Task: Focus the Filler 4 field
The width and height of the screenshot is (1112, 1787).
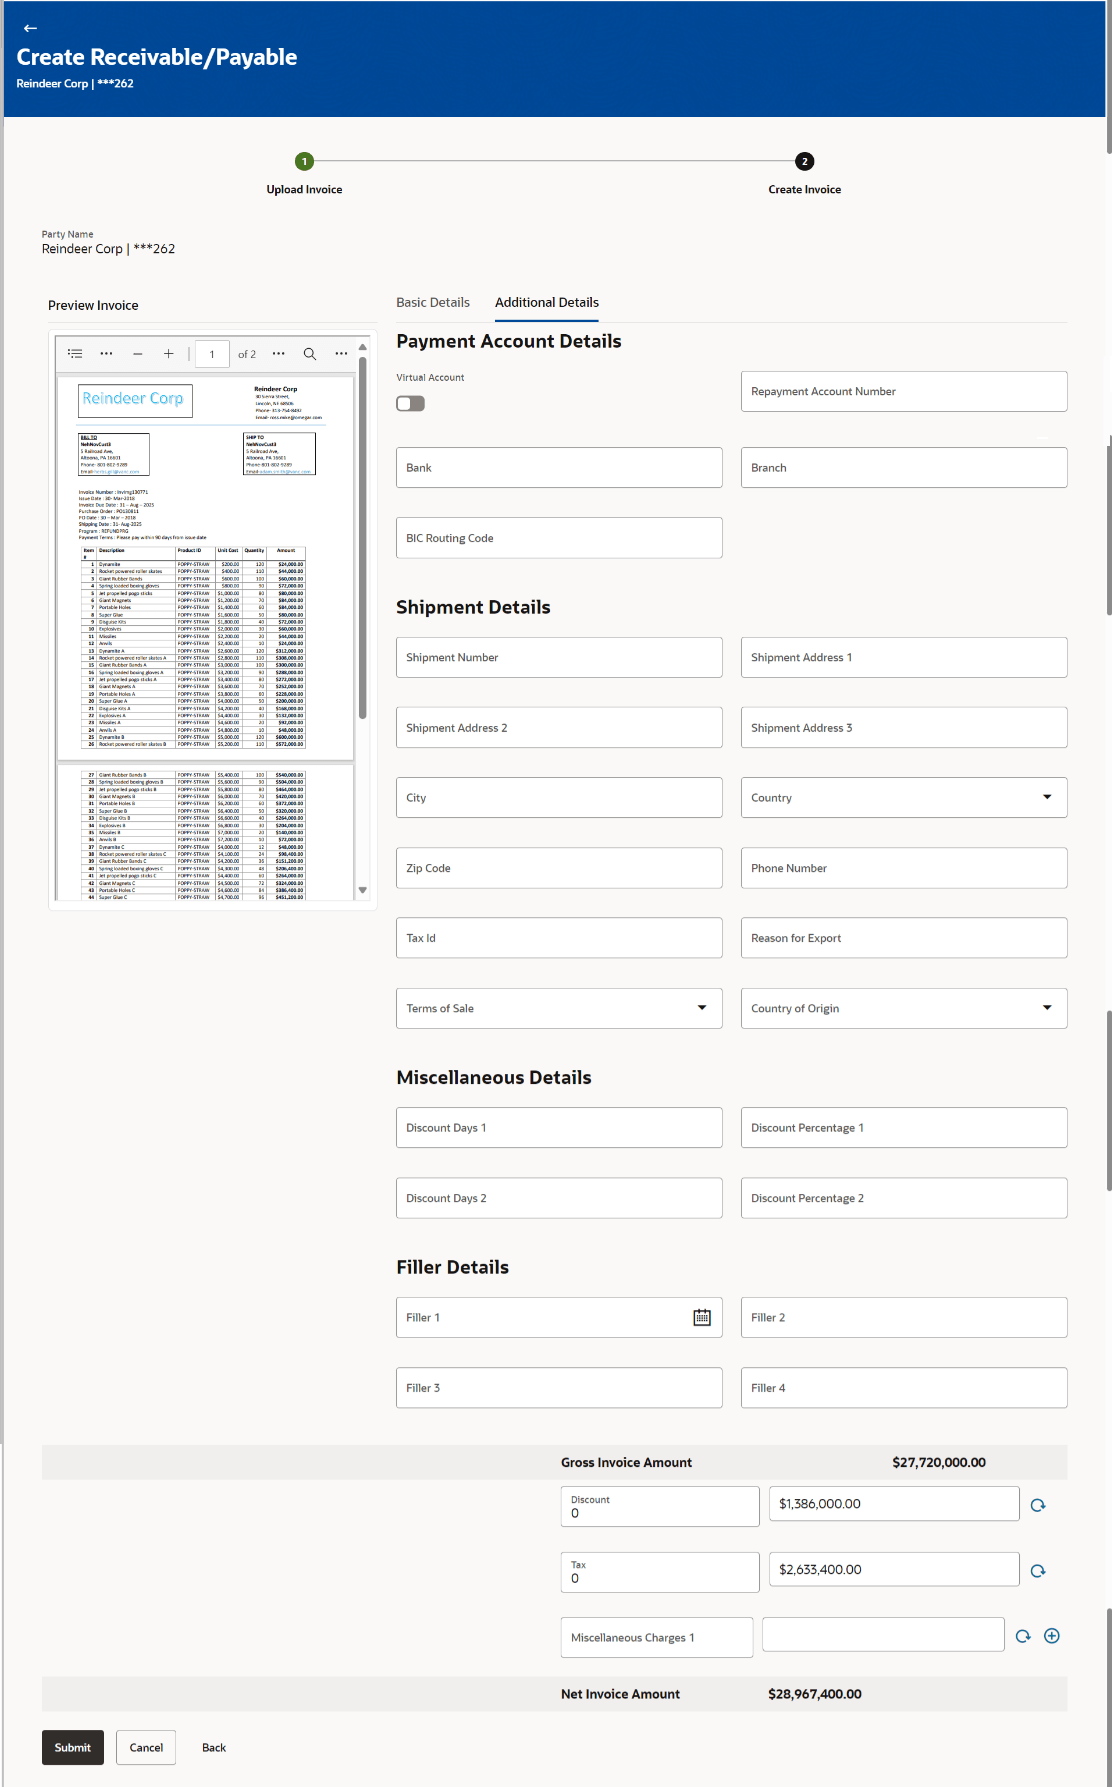Action: [x=904, y=1388]
